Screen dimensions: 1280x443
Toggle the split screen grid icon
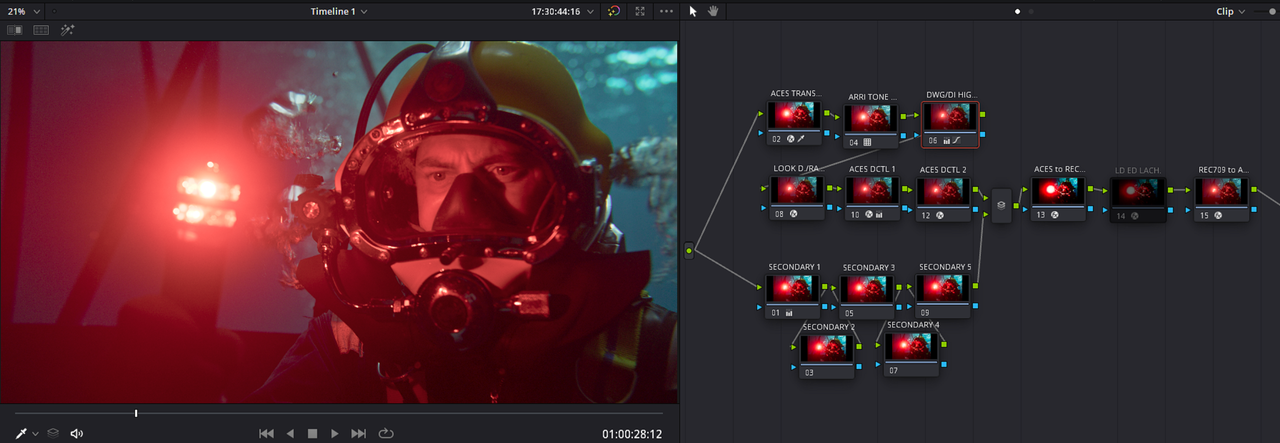(41, 30)
